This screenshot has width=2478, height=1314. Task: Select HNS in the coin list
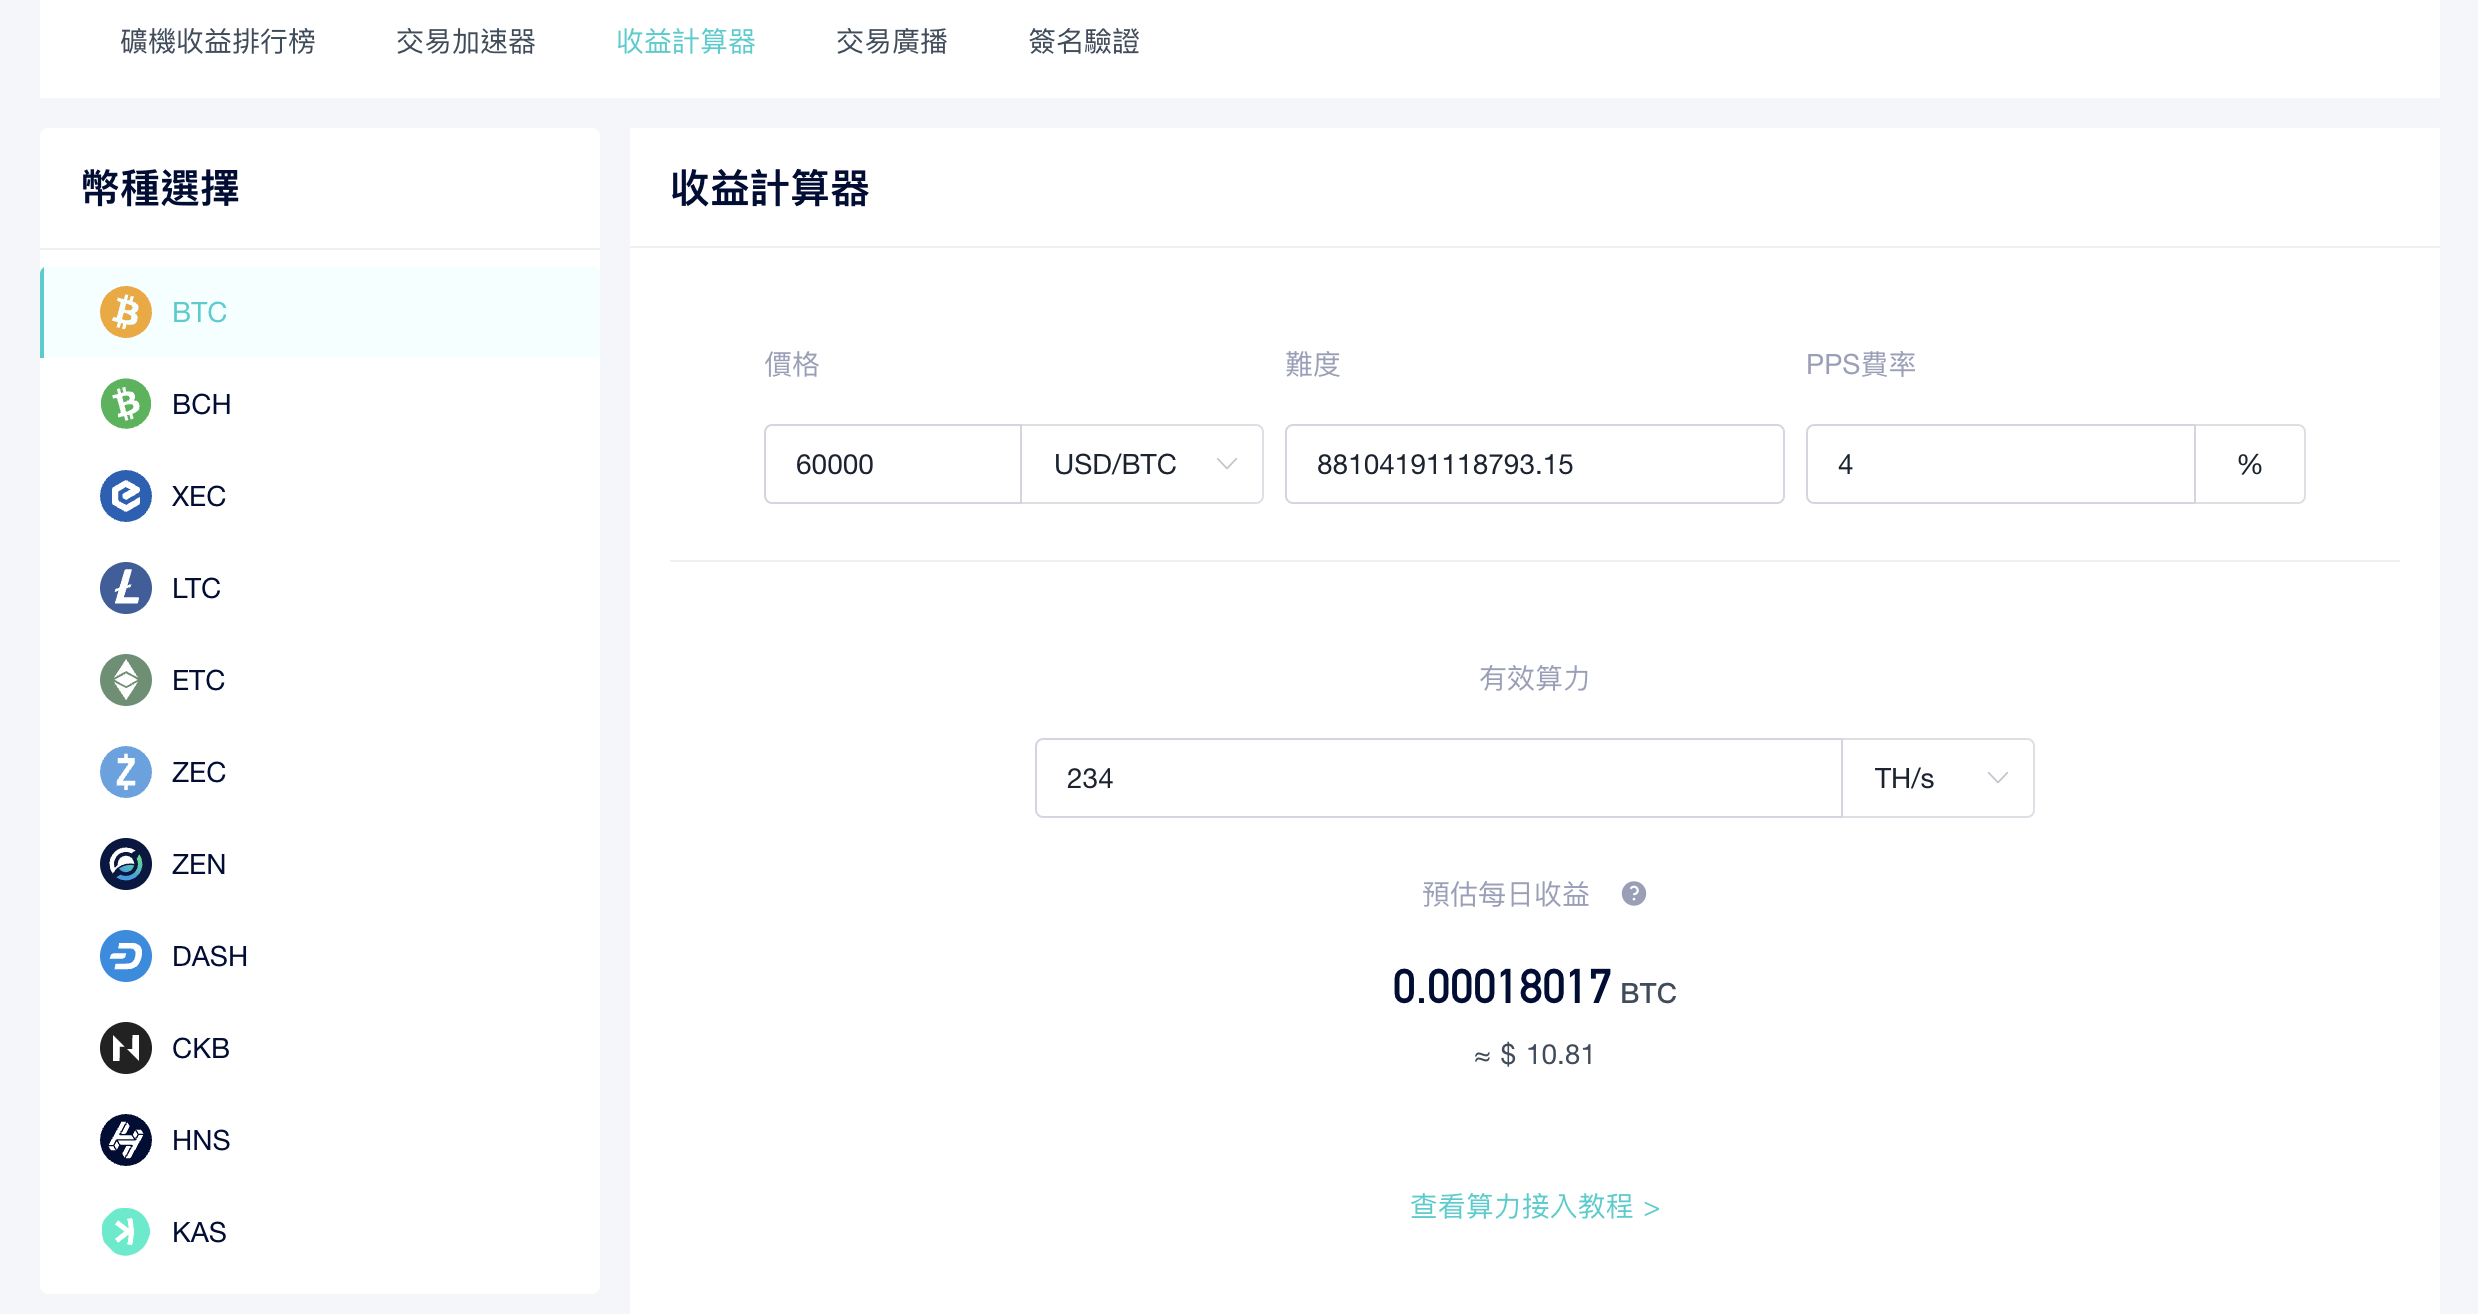pyautogui.click(x=320, y=1140)
